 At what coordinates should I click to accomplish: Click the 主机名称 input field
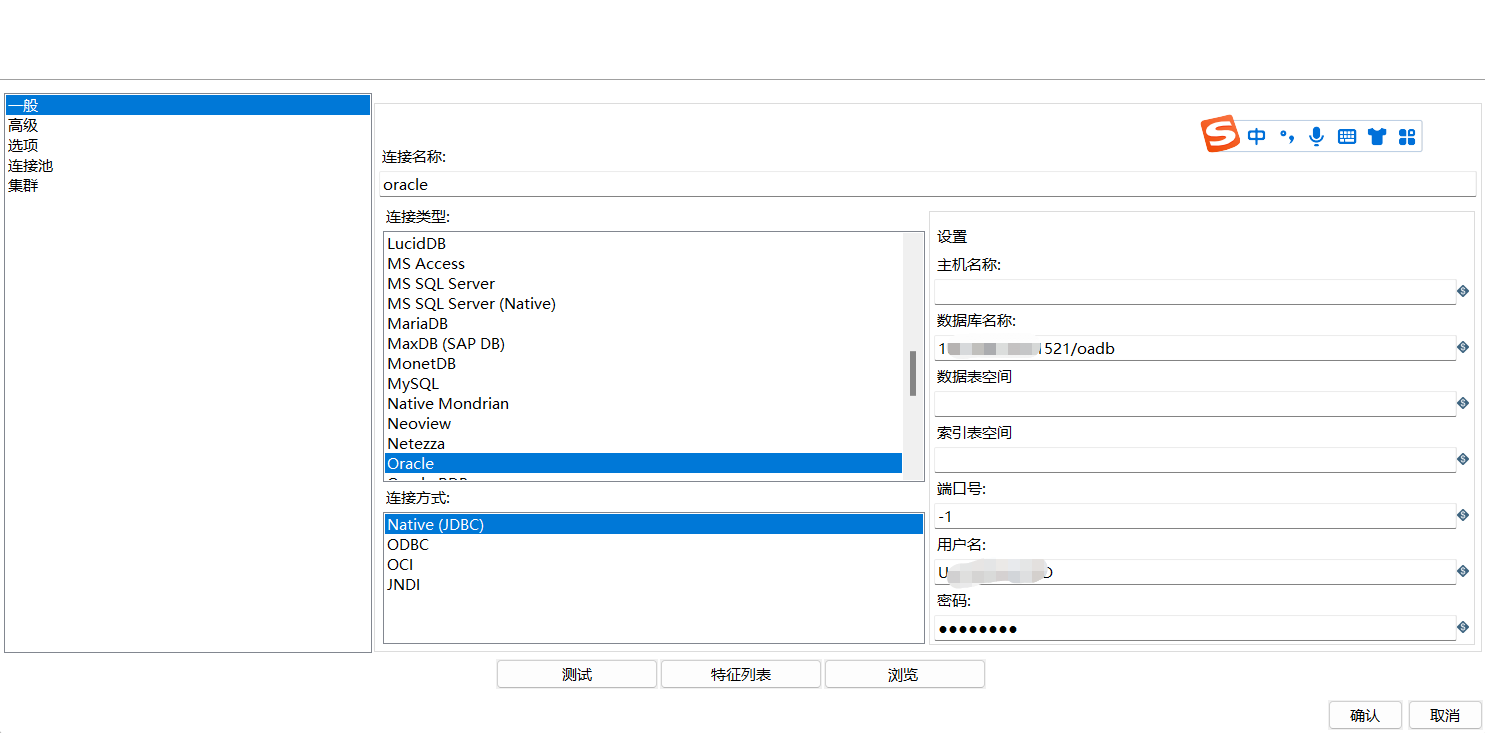(1195, 292)
